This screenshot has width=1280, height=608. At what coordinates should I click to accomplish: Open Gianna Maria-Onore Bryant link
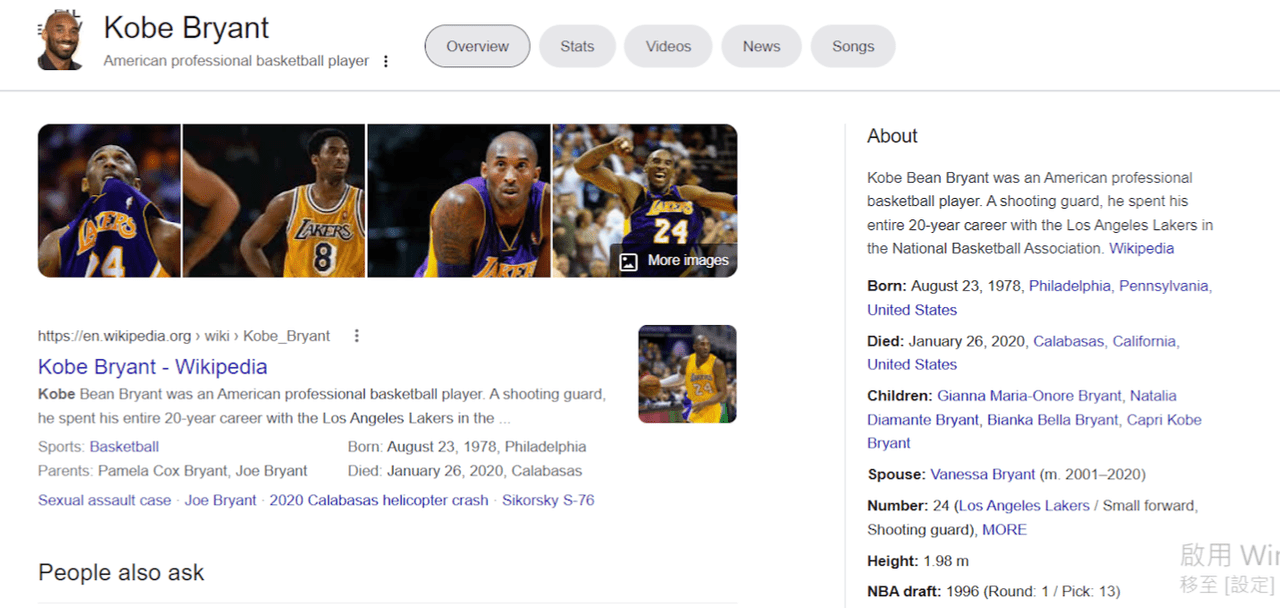(x=1029, y=396)
